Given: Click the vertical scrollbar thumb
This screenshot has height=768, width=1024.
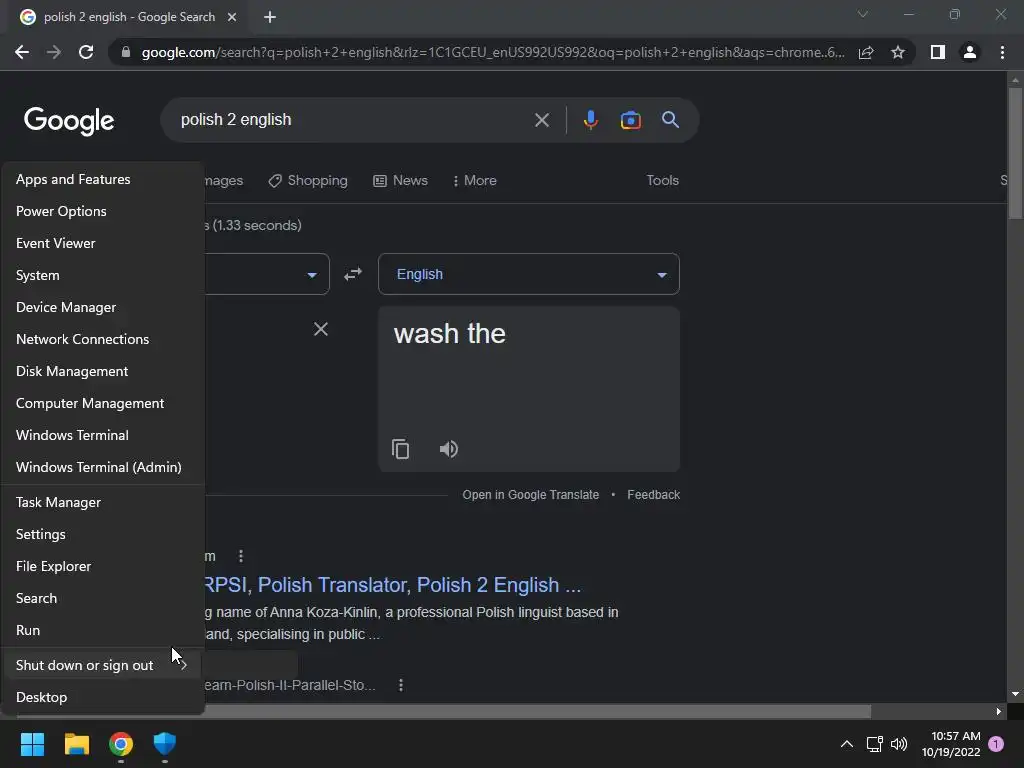Looking at the screenshot, I should [x=1015, y=153].
